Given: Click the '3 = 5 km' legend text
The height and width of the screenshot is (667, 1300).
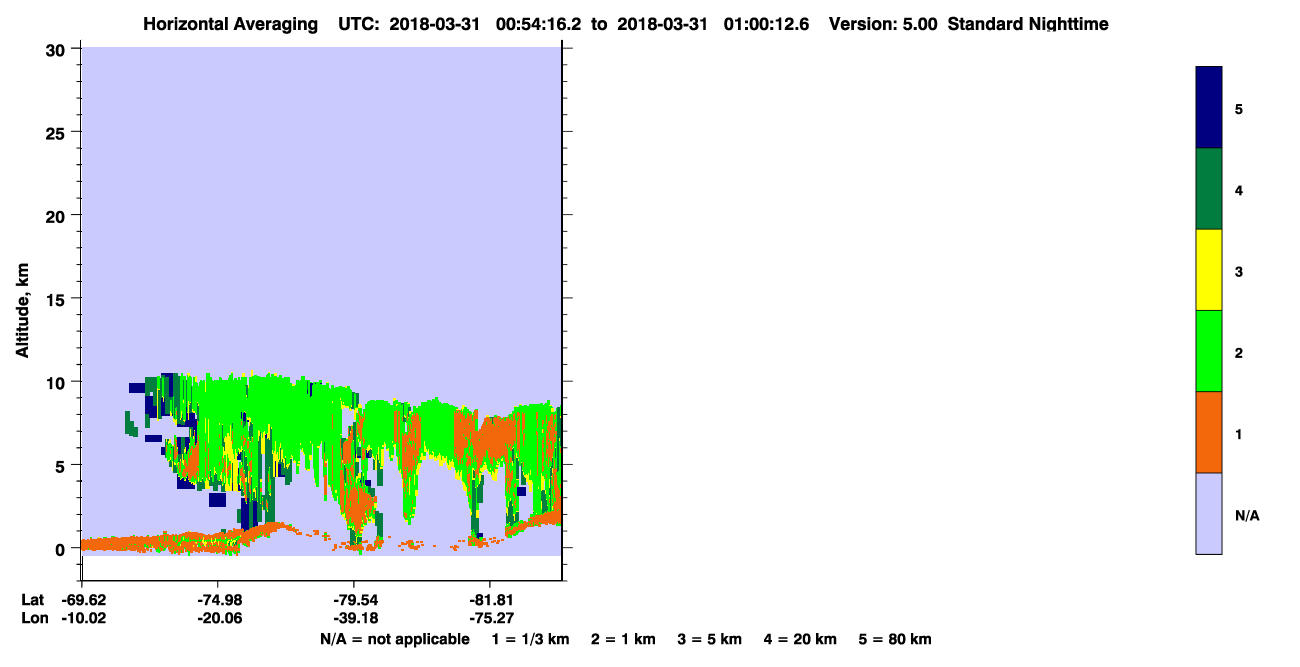Looking at the screenshot, I should click(710, 639).
